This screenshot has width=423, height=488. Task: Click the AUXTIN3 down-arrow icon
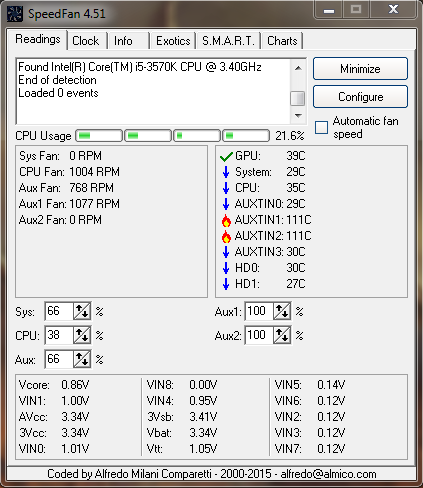[x=226, y=252]
